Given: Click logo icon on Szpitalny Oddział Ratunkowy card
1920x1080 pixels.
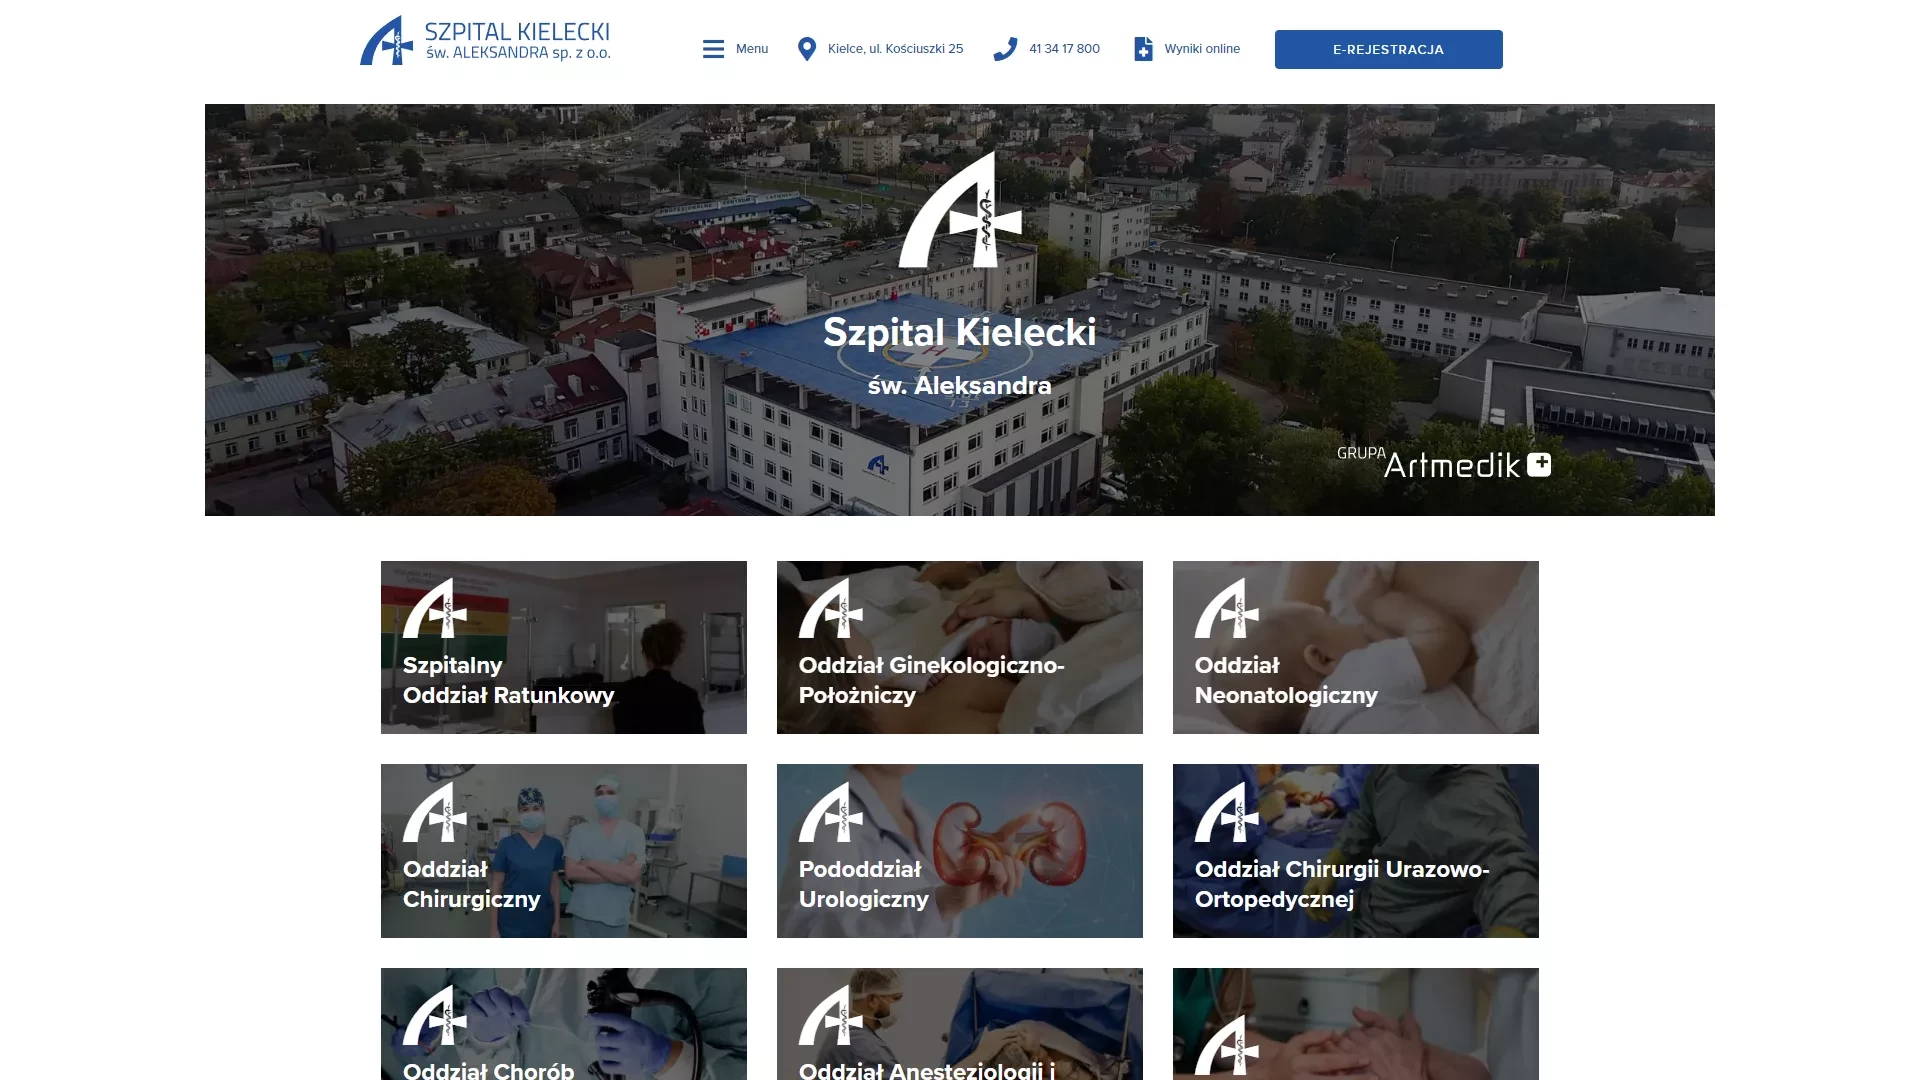Looking at the screenshot, I should click(435, 608).
